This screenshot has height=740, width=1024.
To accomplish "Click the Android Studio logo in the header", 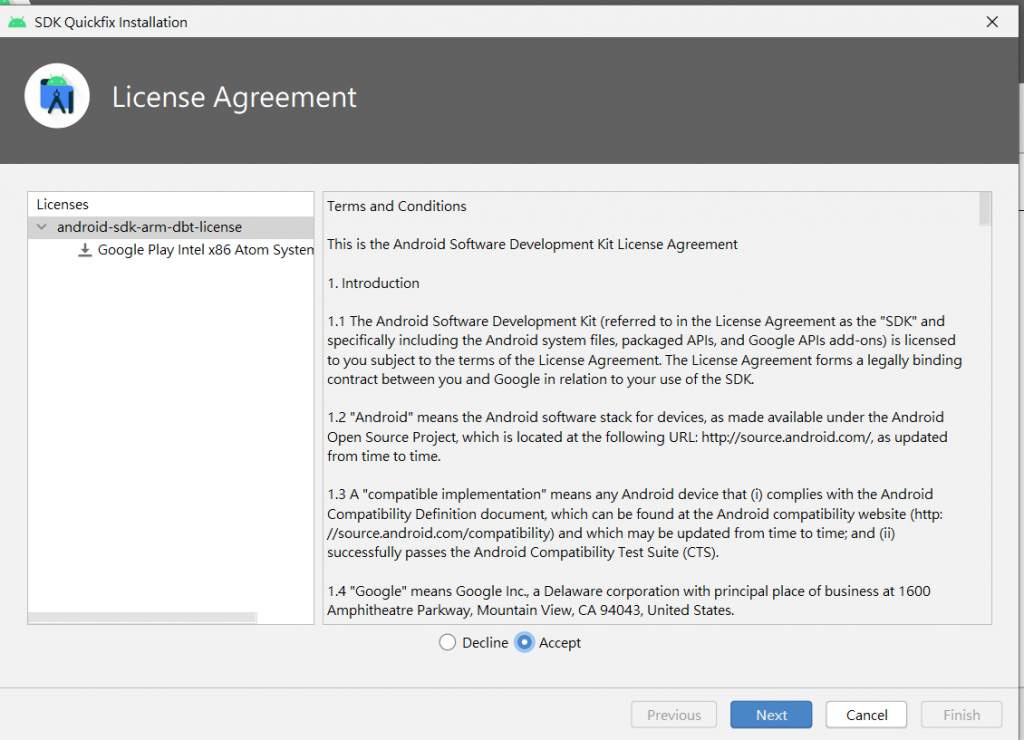I will click(x=57, y=96).
